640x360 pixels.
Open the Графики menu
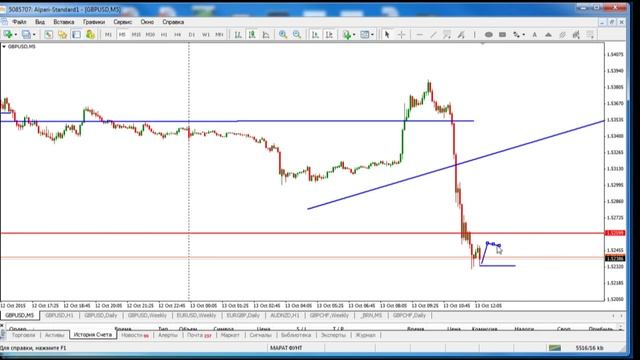(x=94, y=22)
